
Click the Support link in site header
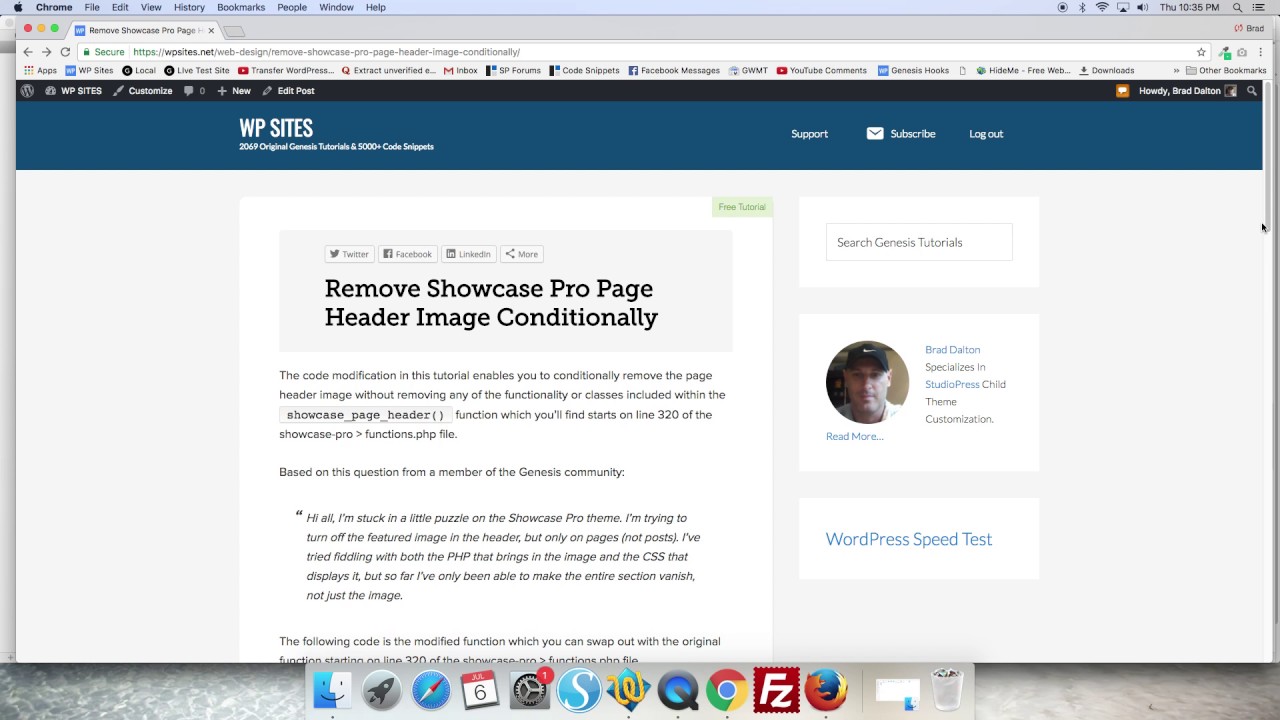tap(809, 134)
